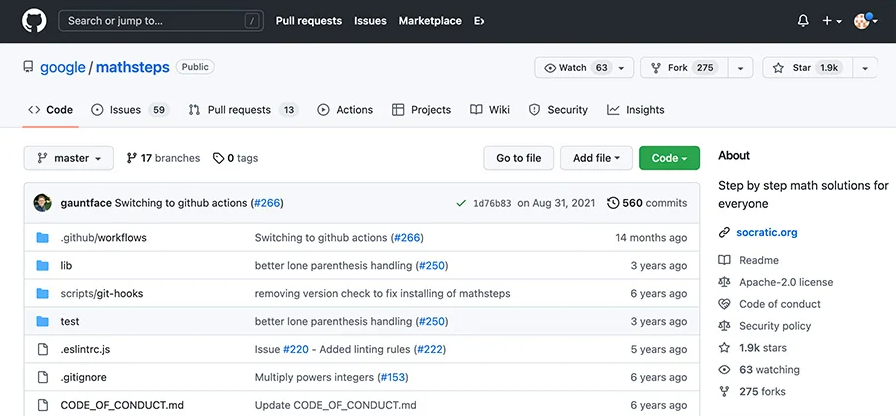Click the GitHub logo icon
This screenshot has width=896, height=416.
point(34,20)
